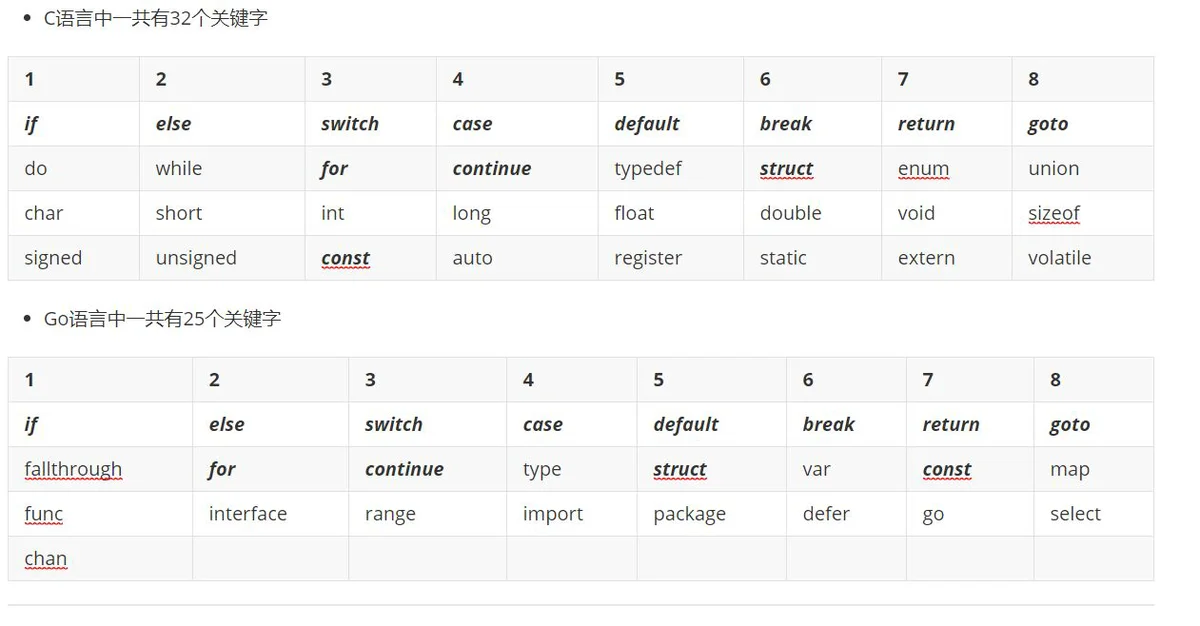
Task: Click the "extern" keyword cell
Action: click(926, 258)
